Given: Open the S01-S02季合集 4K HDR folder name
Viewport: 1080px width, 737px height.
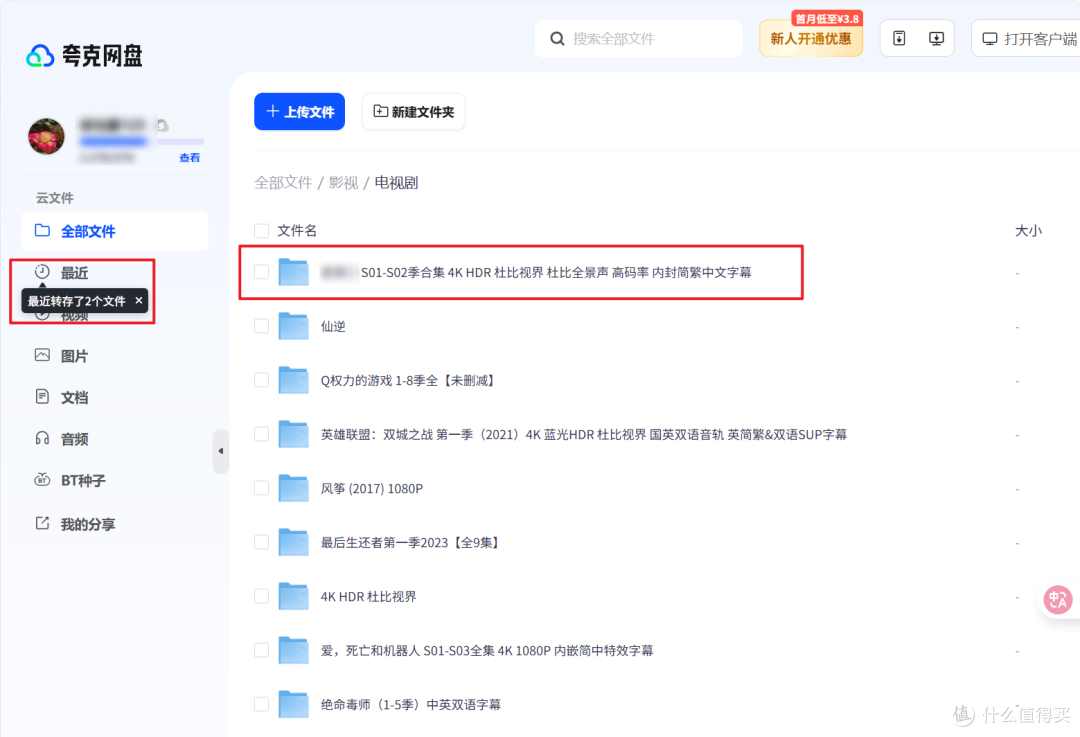Looking at the screenshot, I should [536, 273].
